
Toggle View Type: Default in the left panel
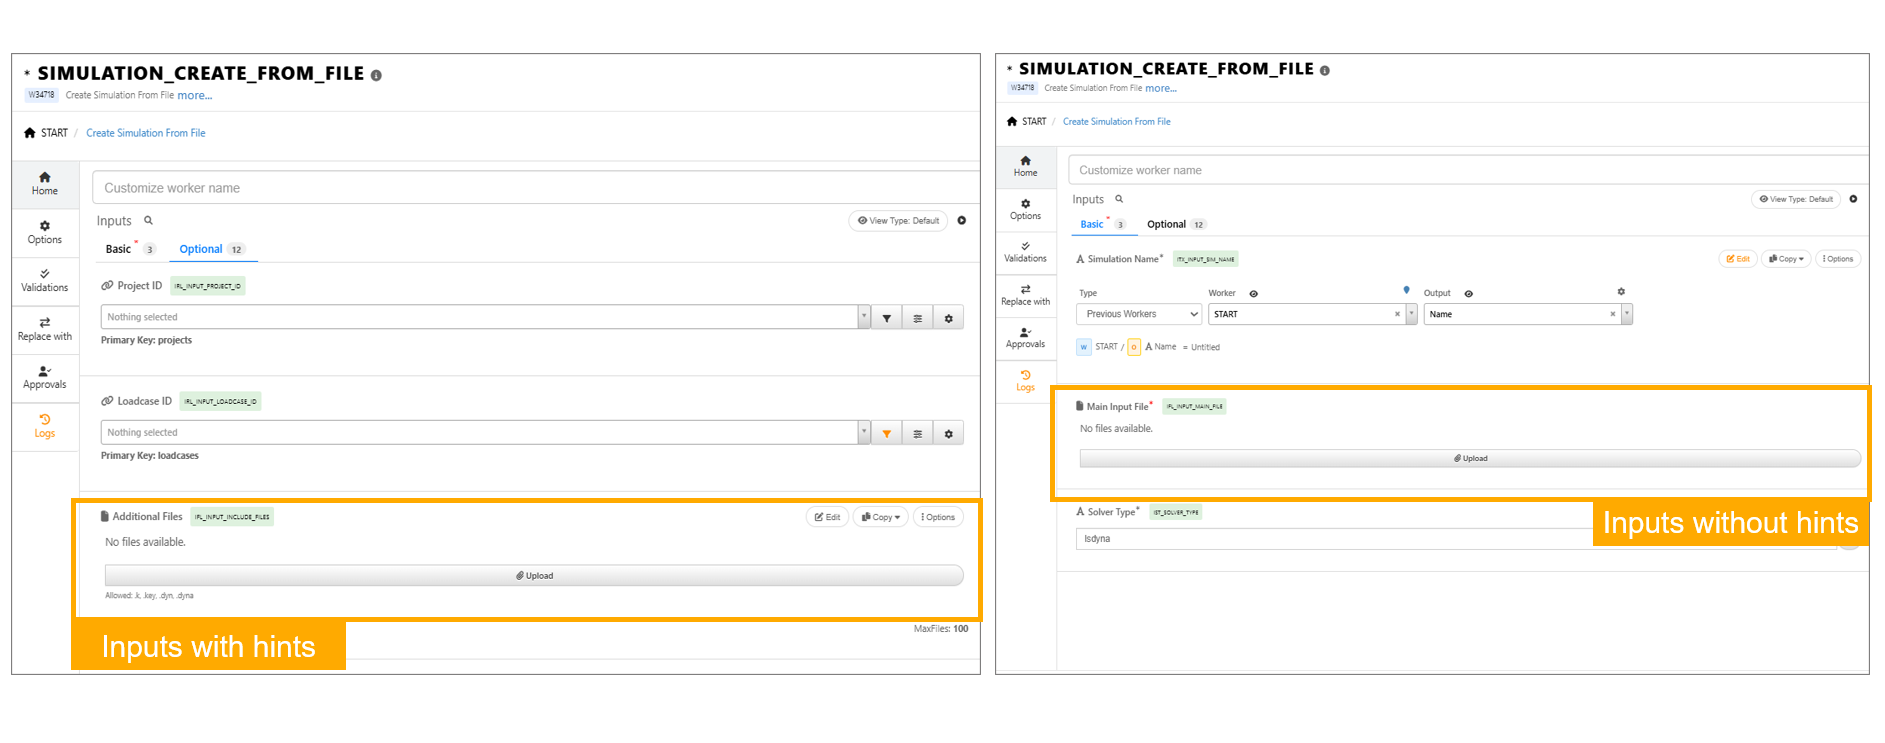tap(898, 221)
